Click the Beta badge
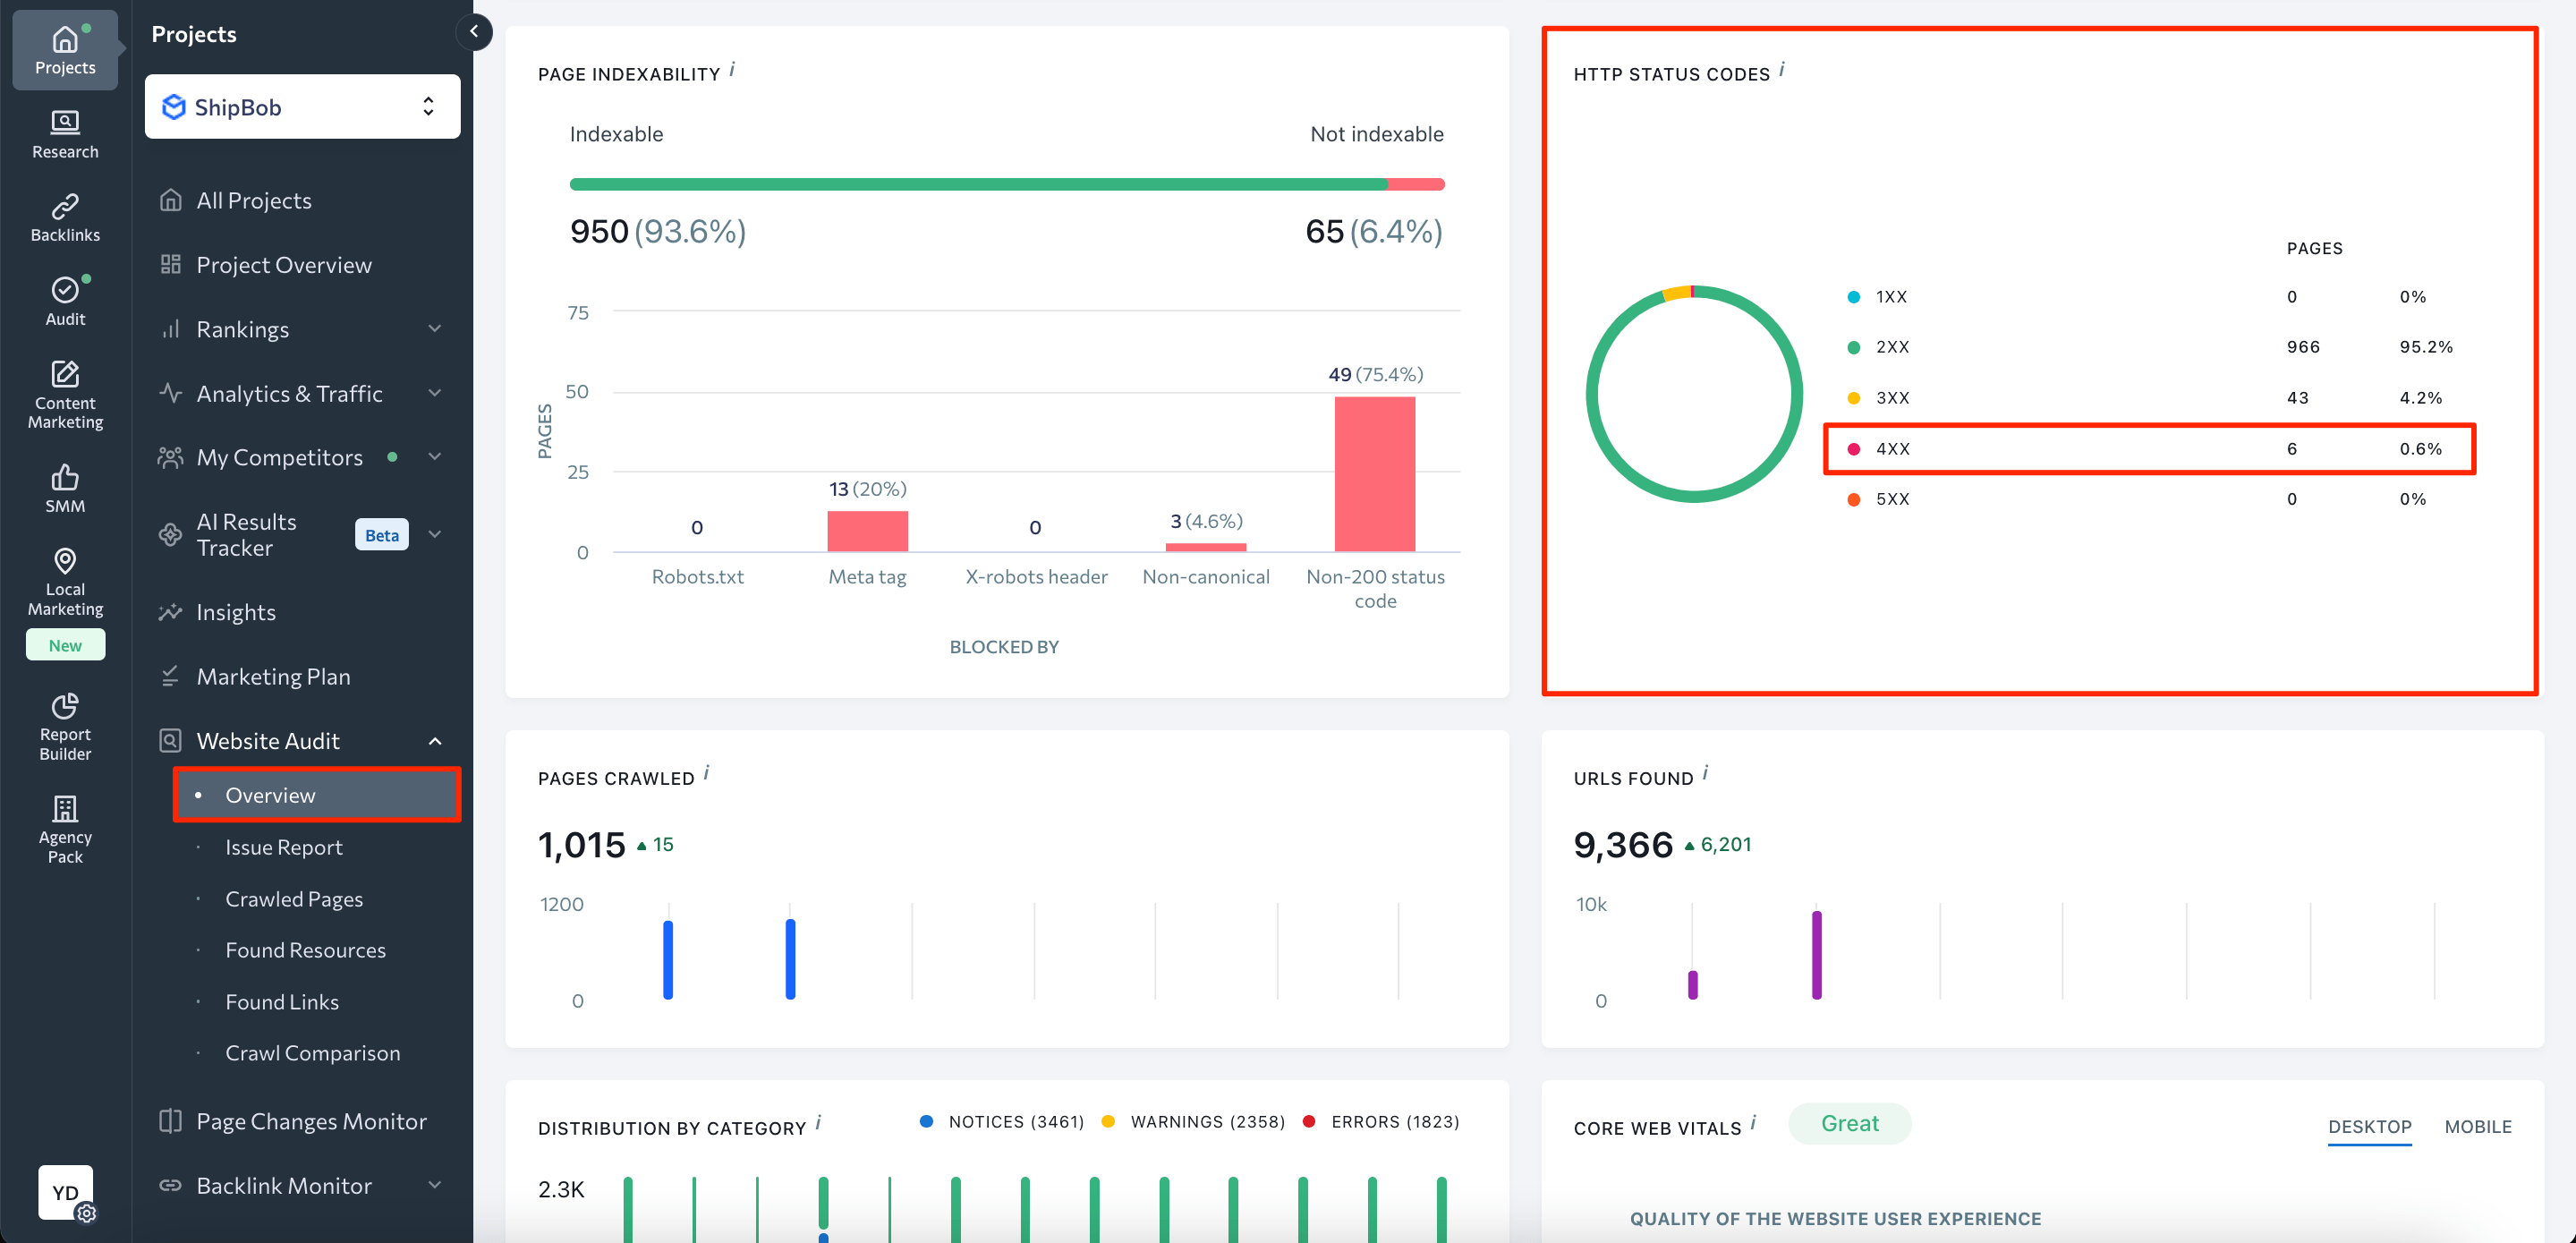This screenshot has width=2576, height=1243. (x=381, y=535)
